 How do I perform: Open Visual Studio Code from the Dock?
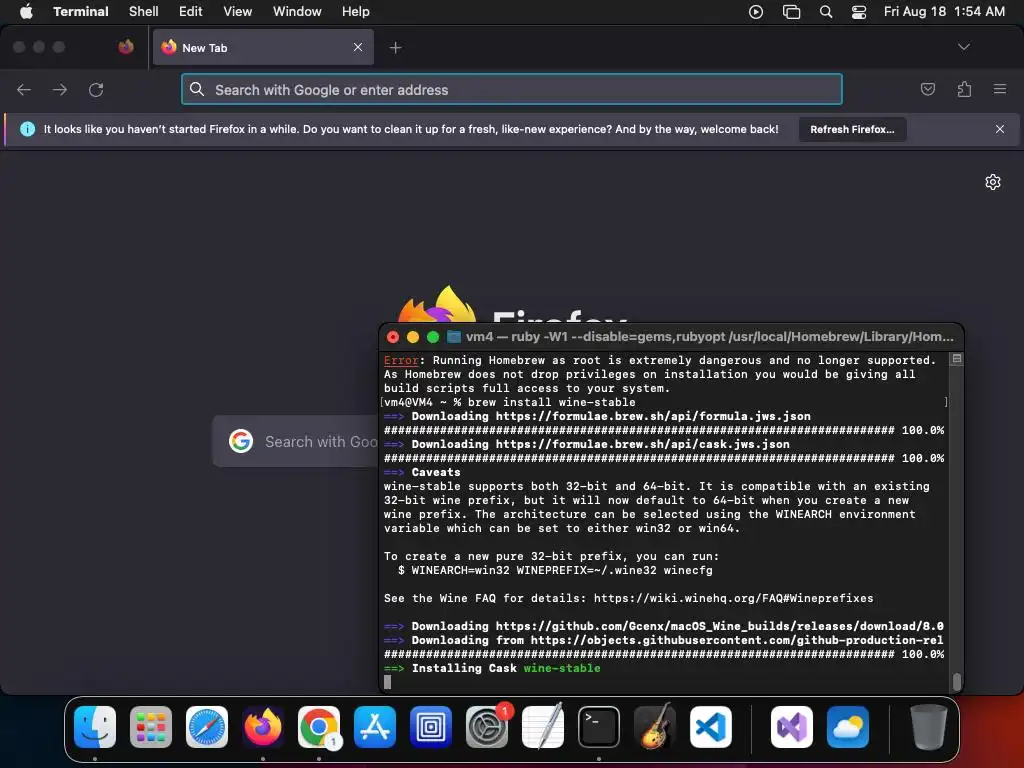click(x=711, y=726)
